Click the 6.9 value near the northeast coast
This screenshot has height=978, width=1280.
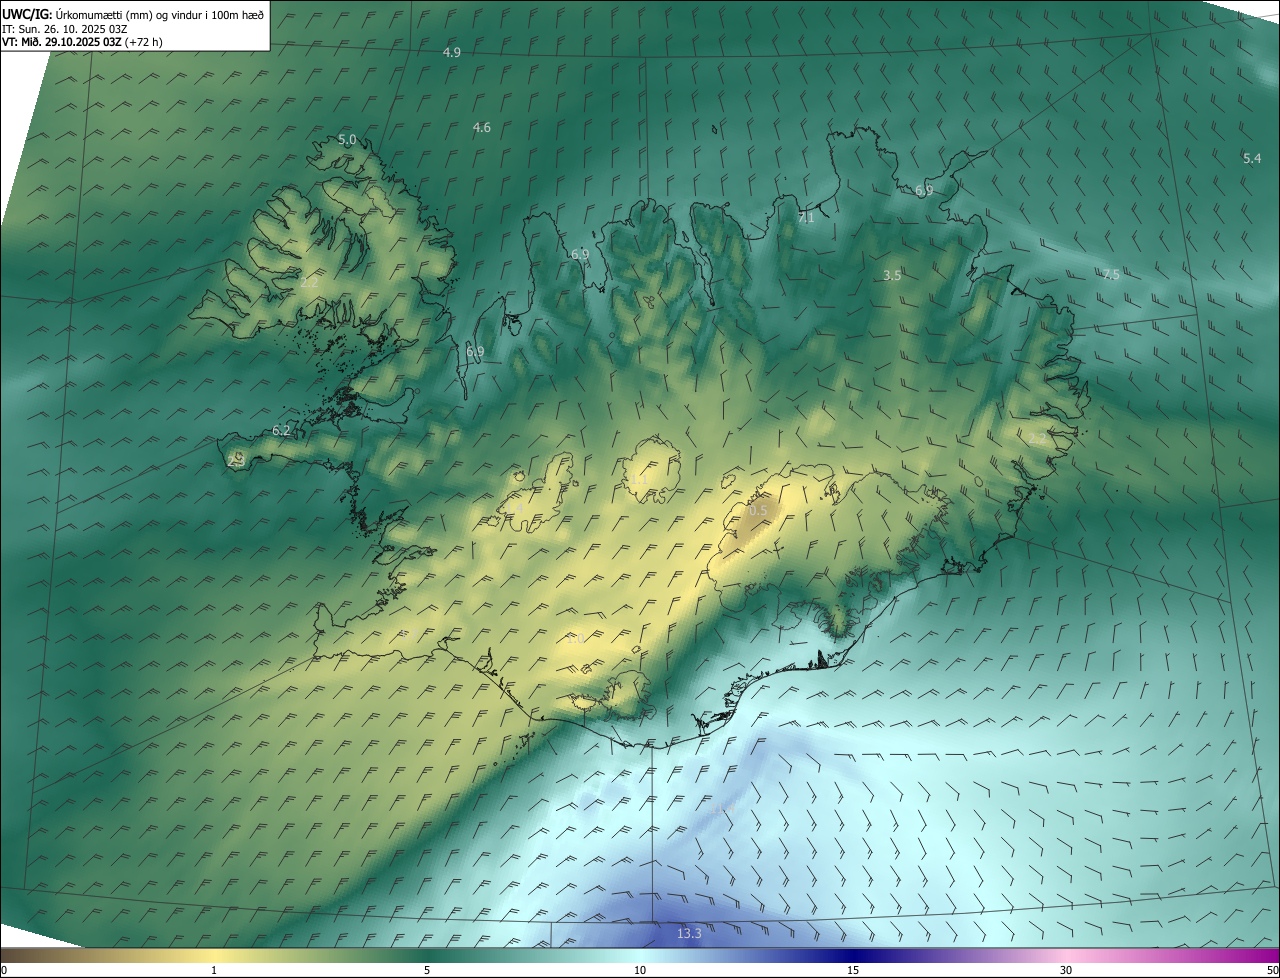[924, 190]
